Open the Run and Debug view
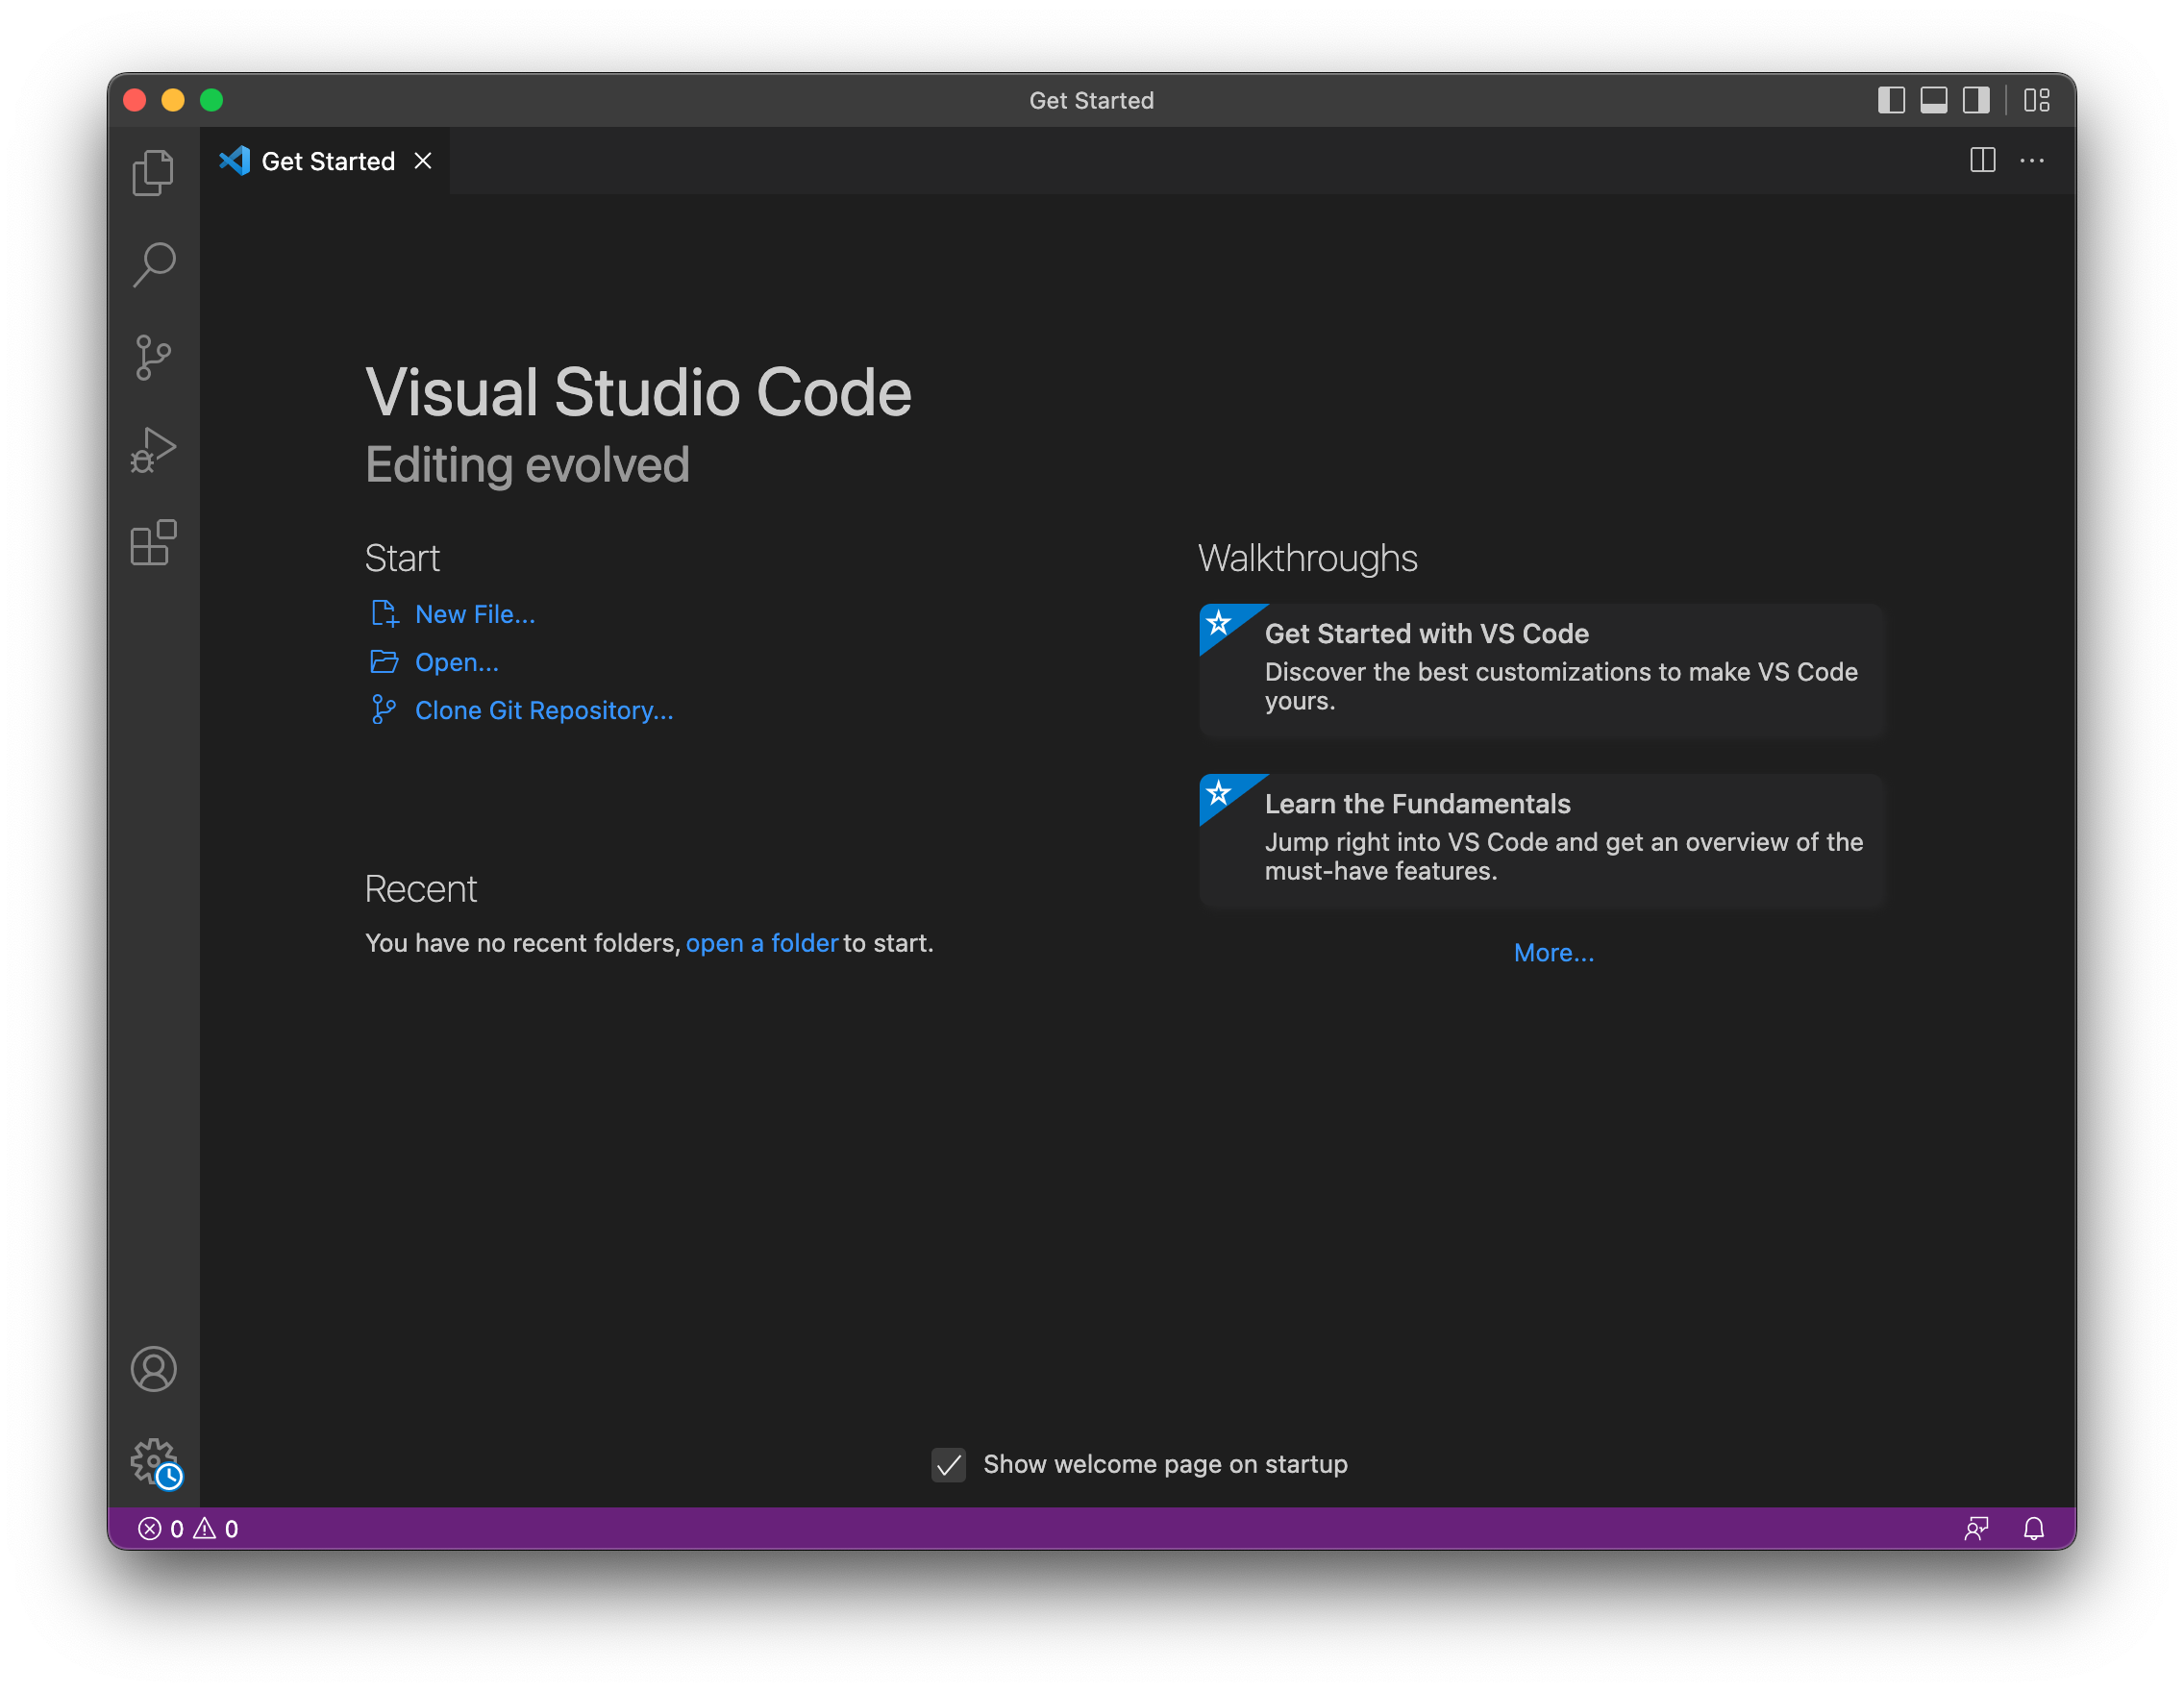 153,450
